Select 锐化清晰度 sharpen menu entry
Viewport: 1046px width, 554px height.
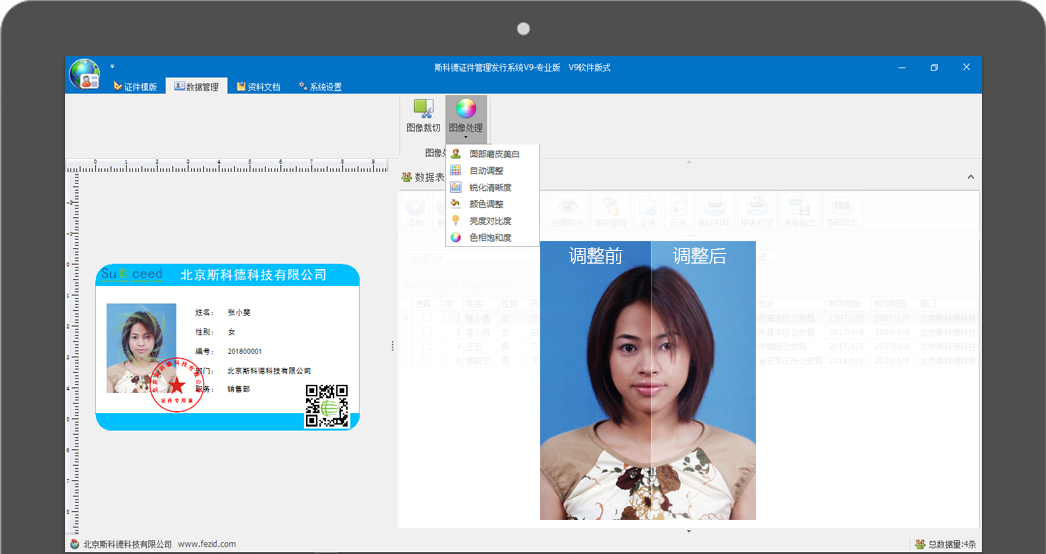492,188
